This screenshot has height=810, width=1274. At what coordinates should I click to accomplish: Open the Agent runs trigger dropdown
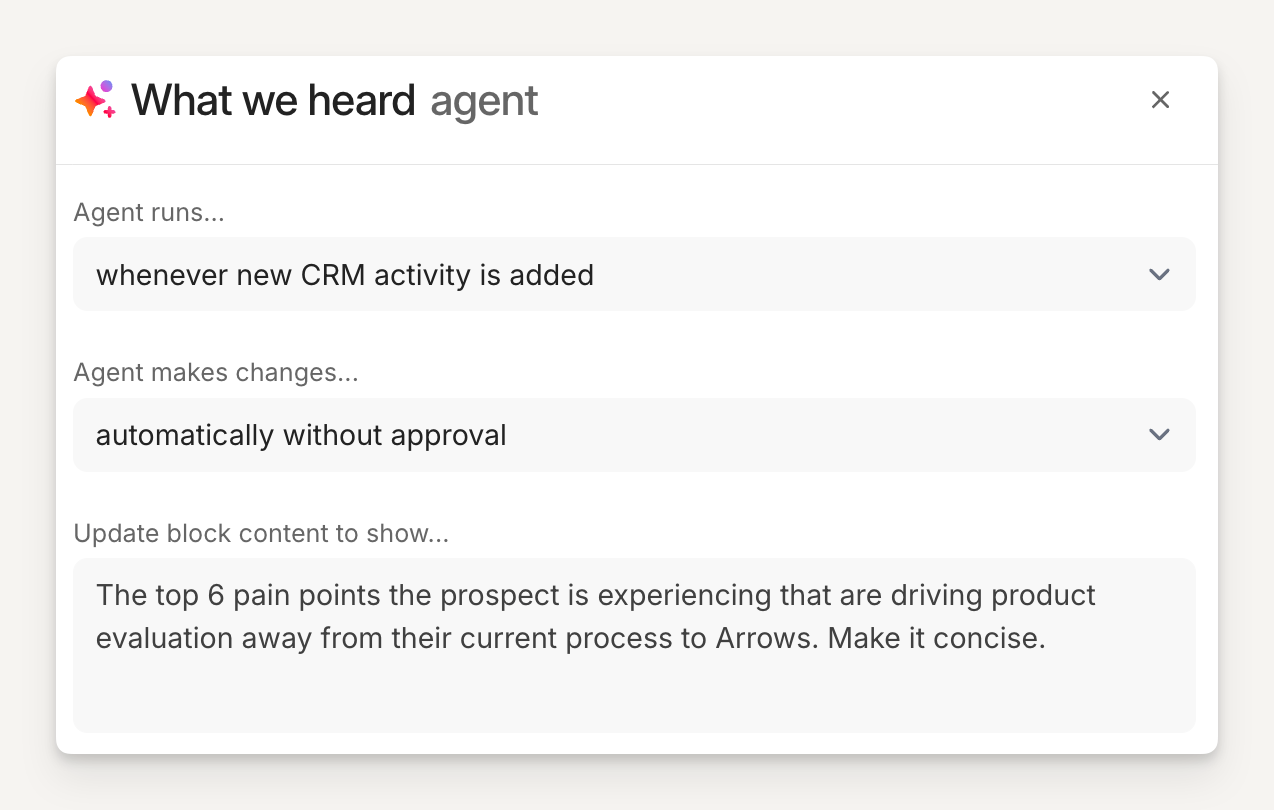click(634, 274)
